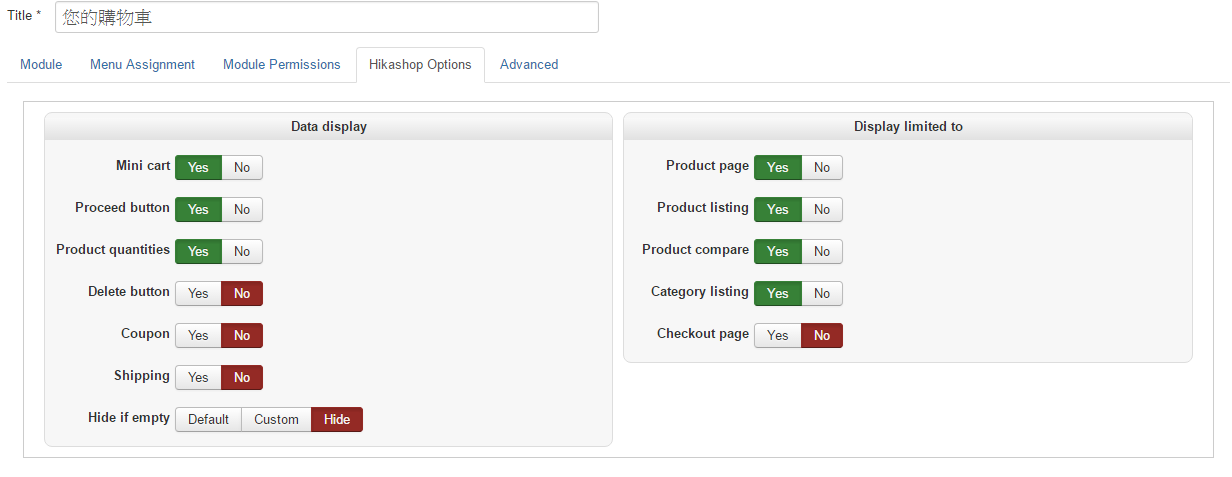
Task: Set Product page to No
Action: [x=822, y=167]
